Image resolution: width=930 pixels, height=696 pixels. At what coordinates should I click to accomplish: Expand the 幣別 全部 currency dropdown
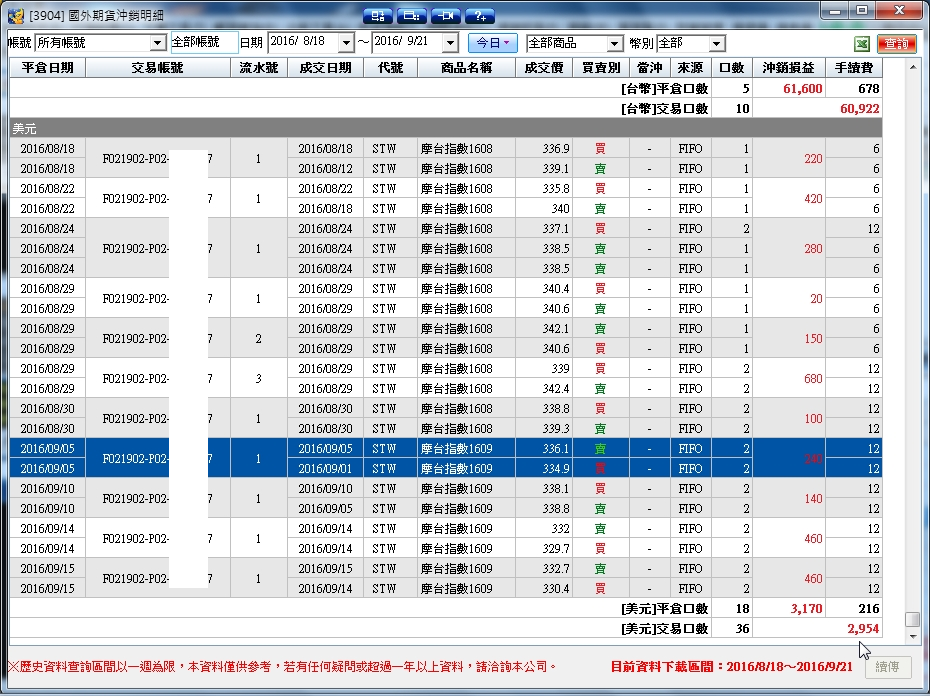tap(716, 43)
